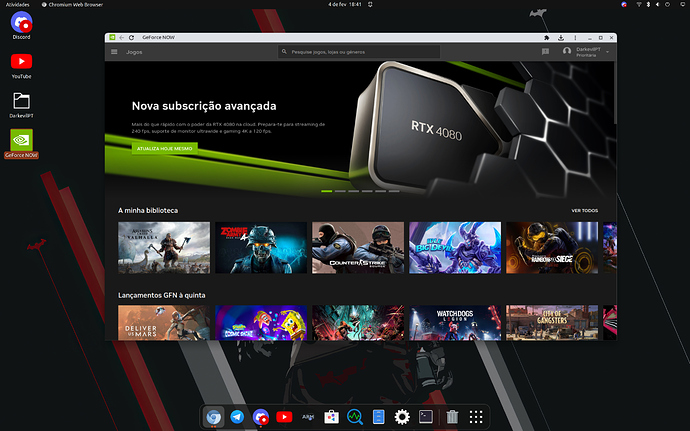Click the search field for games

point(359,52)
